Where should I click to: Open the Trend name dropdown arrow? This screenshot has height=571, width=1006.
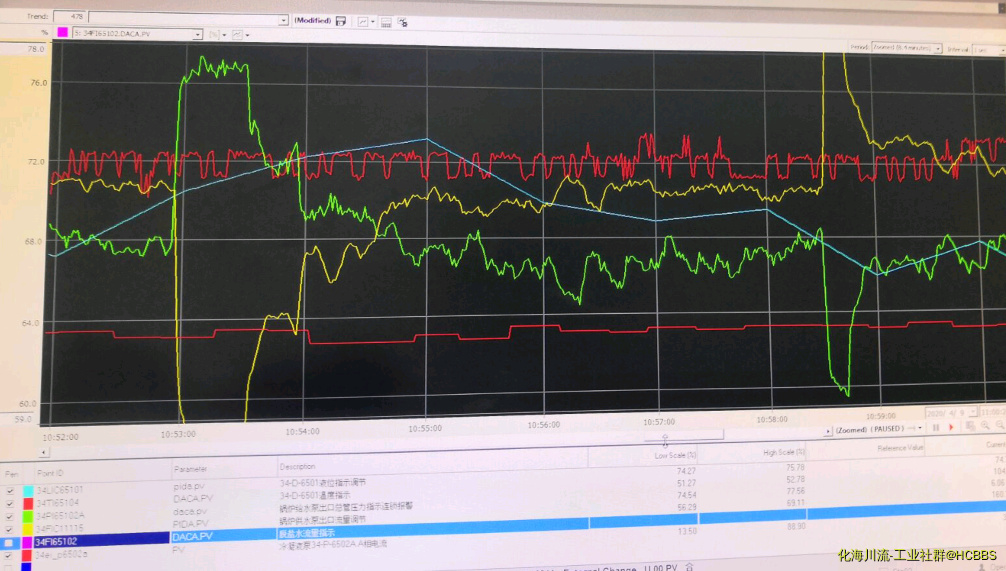pos(283,21)
